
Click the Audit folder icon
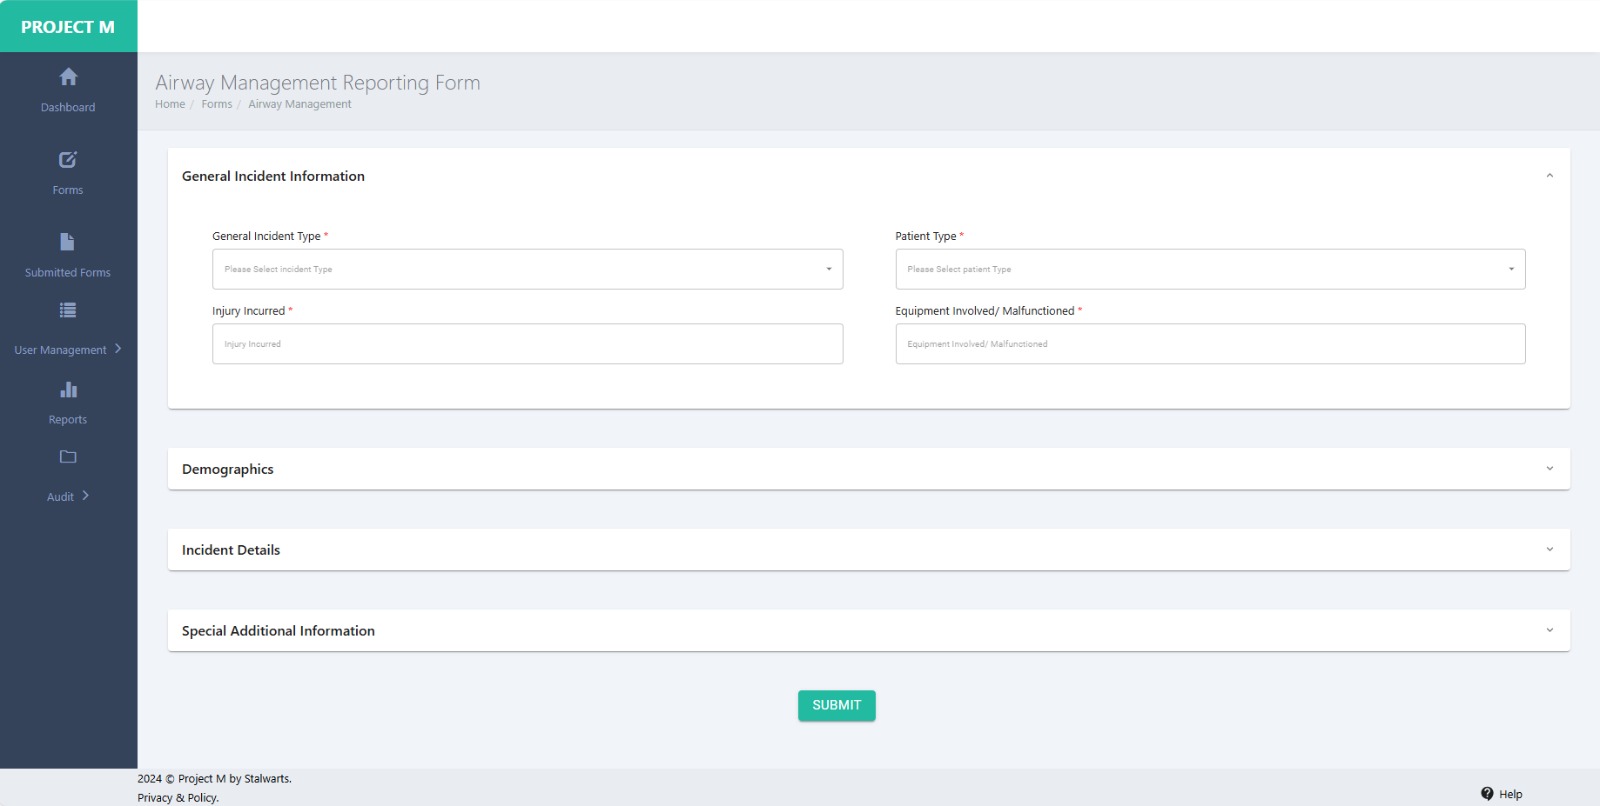[x=68, y=457]
